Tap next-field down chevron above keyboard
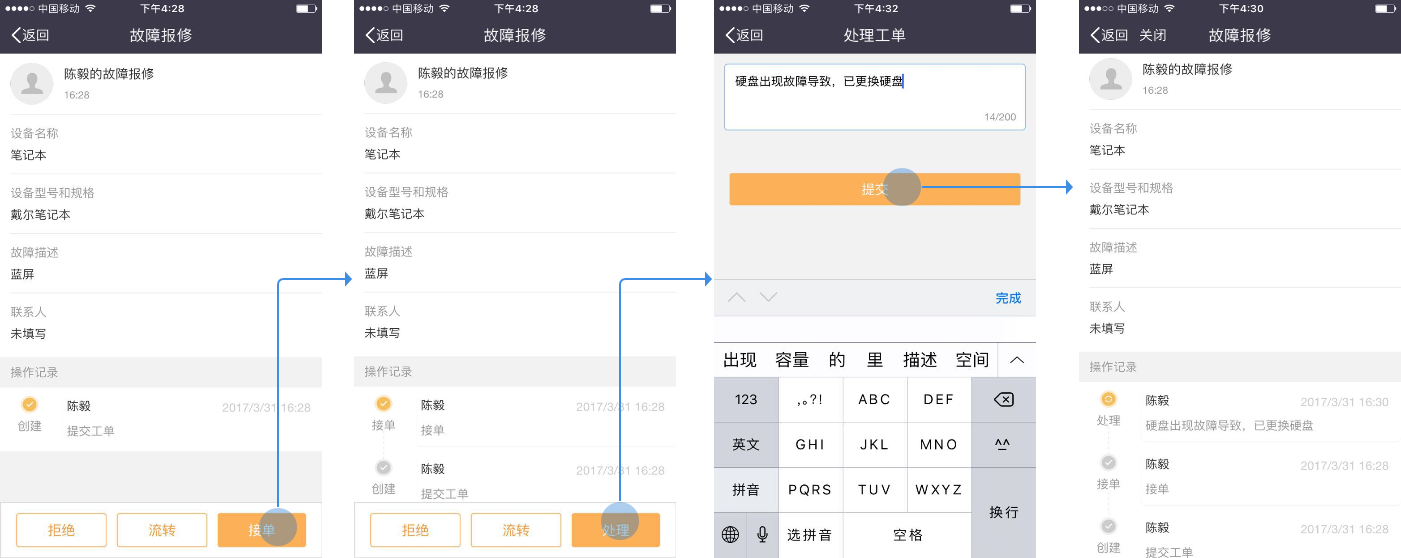The width and height of the screenshot is (1401, 558). (x=768, y=297)
